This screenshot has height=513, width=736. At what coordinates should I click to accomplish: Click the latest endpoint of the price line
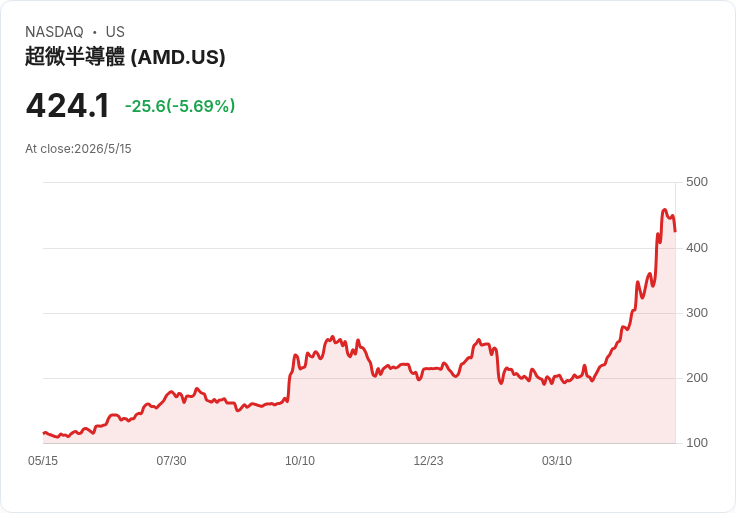[x=675, y=231]
